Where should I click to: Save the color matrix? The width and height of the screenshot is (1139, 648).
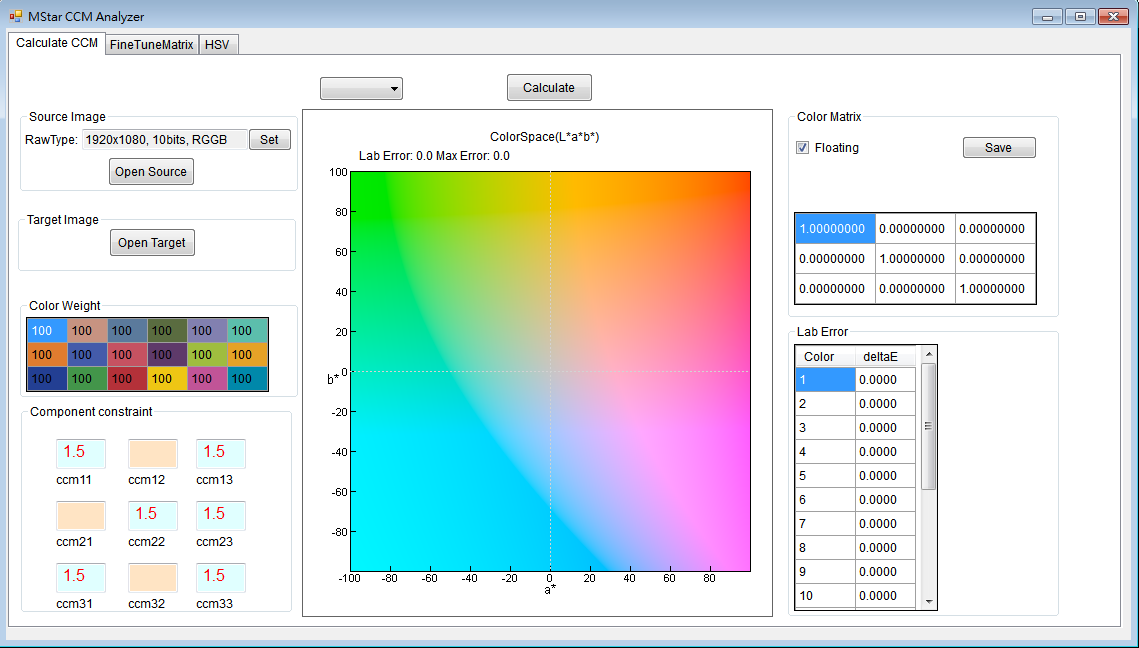pos(998,147)
